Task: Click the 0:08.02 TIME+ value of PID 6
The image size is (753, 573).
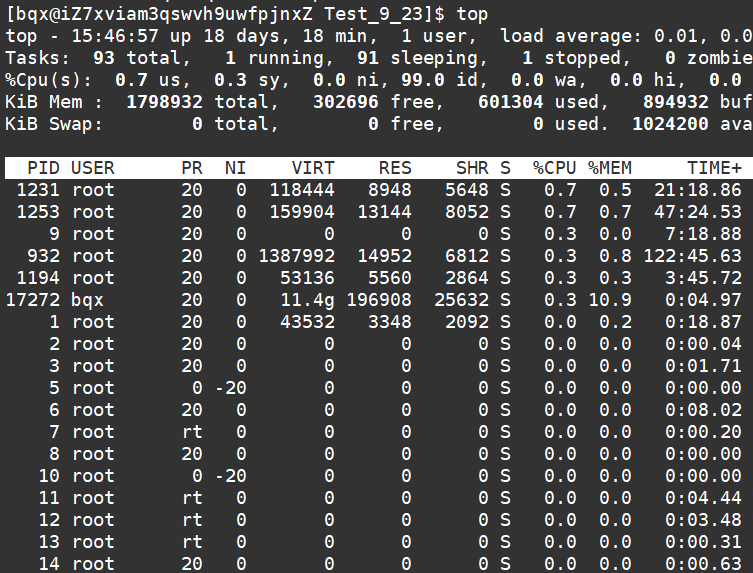Action: [703, 410]
